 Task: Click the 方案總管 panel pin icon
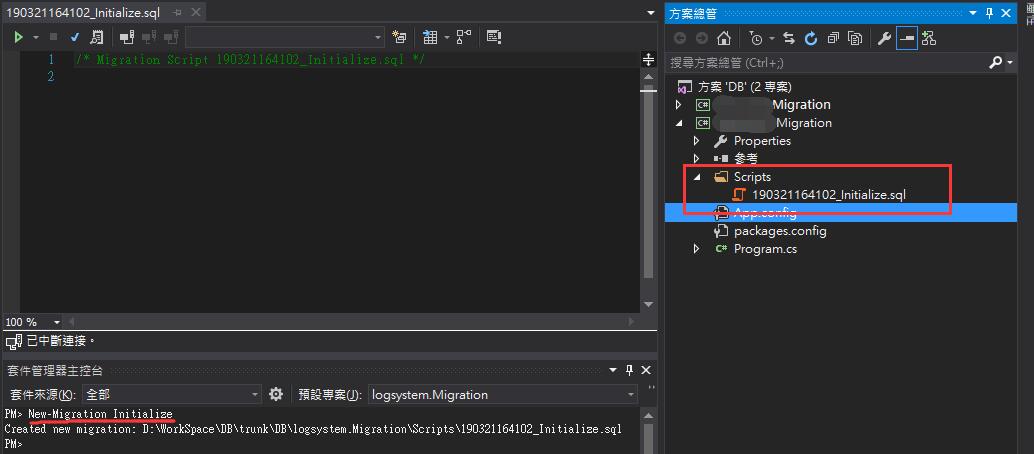989,13
